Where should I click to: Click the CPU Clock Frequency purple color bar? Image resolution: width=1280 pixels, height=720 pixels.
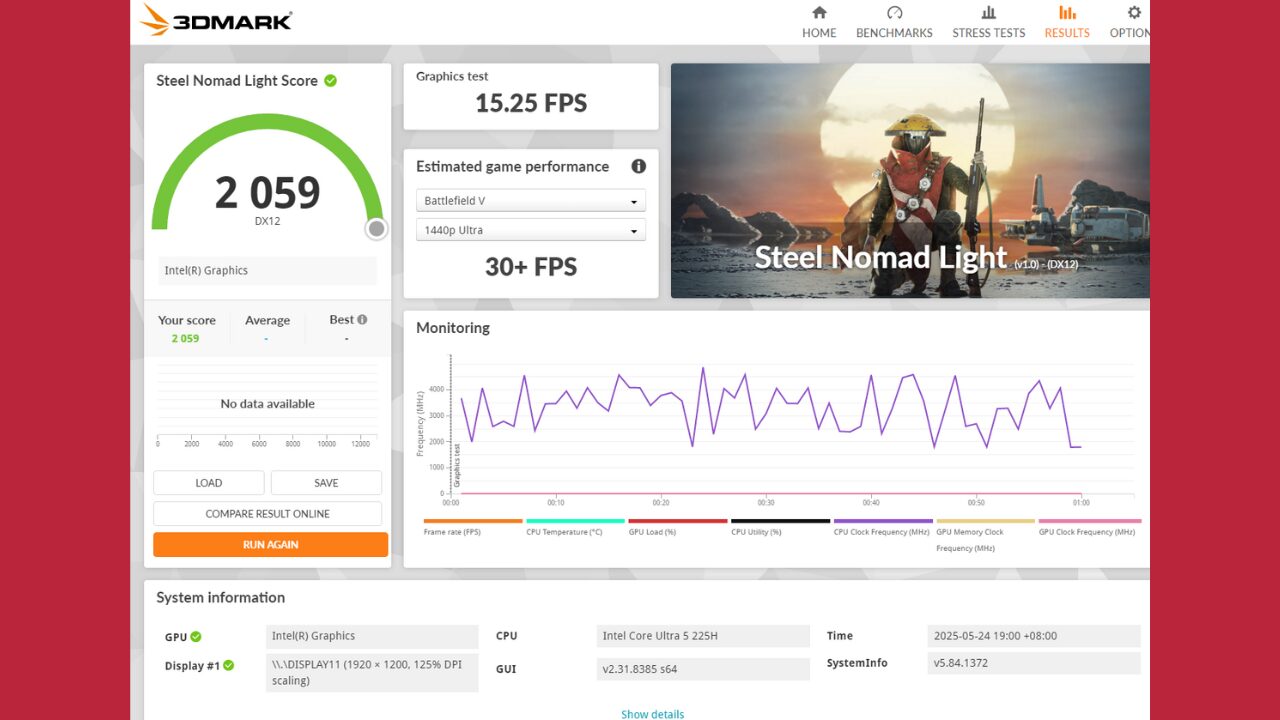coord(883,521)
